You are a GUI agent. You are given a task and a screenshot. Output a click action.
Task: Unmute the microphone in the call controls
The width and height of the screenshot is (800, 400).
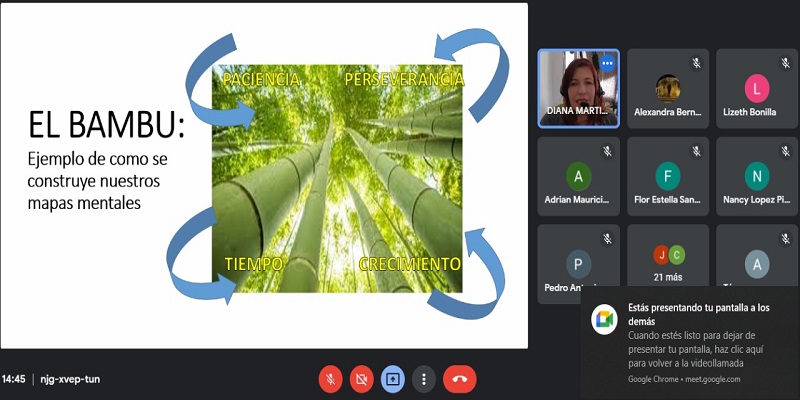click(x=330, y=380)
